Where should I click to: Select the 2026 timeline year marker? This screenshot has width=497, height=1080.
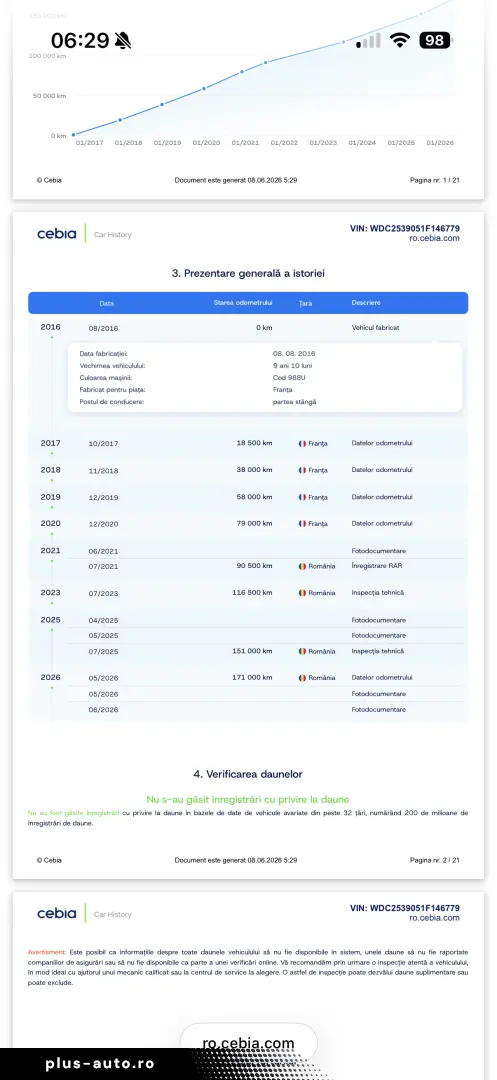coord(50,677)
